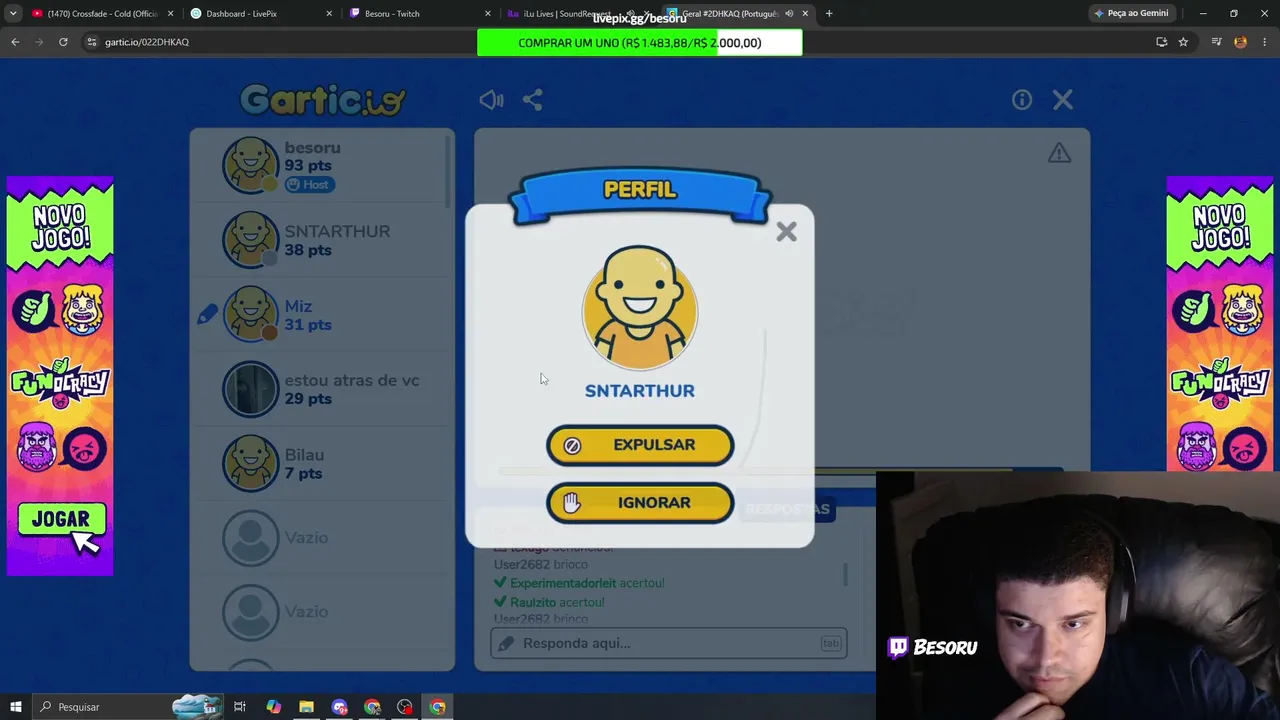Click the Gartic.io logo
This screenshot has height=720, width=1280.
pos(322,100)
